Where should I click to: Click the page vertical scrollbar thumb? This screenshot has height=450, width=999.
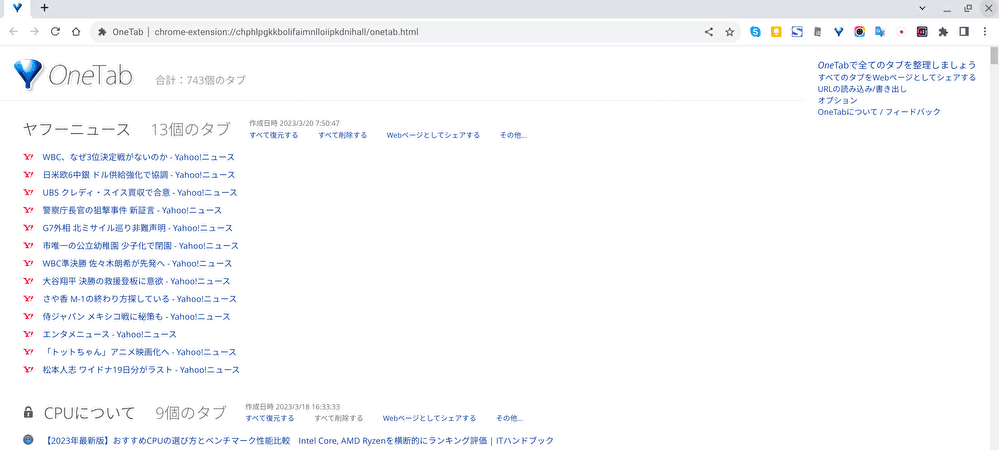coord(994,55)
